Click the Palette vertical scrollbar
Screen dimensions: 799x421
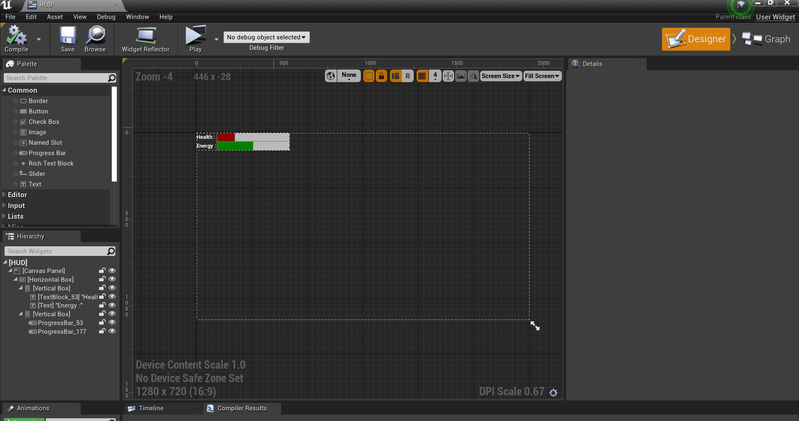(114, 134)
